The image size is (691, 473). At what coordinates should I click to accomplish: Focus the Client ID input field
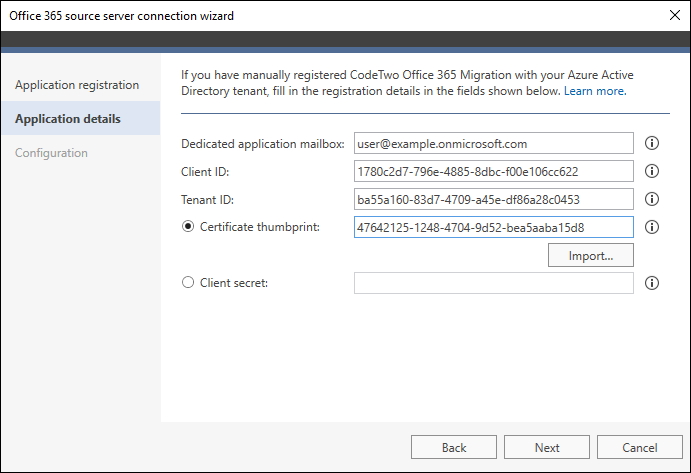point(494,171)
